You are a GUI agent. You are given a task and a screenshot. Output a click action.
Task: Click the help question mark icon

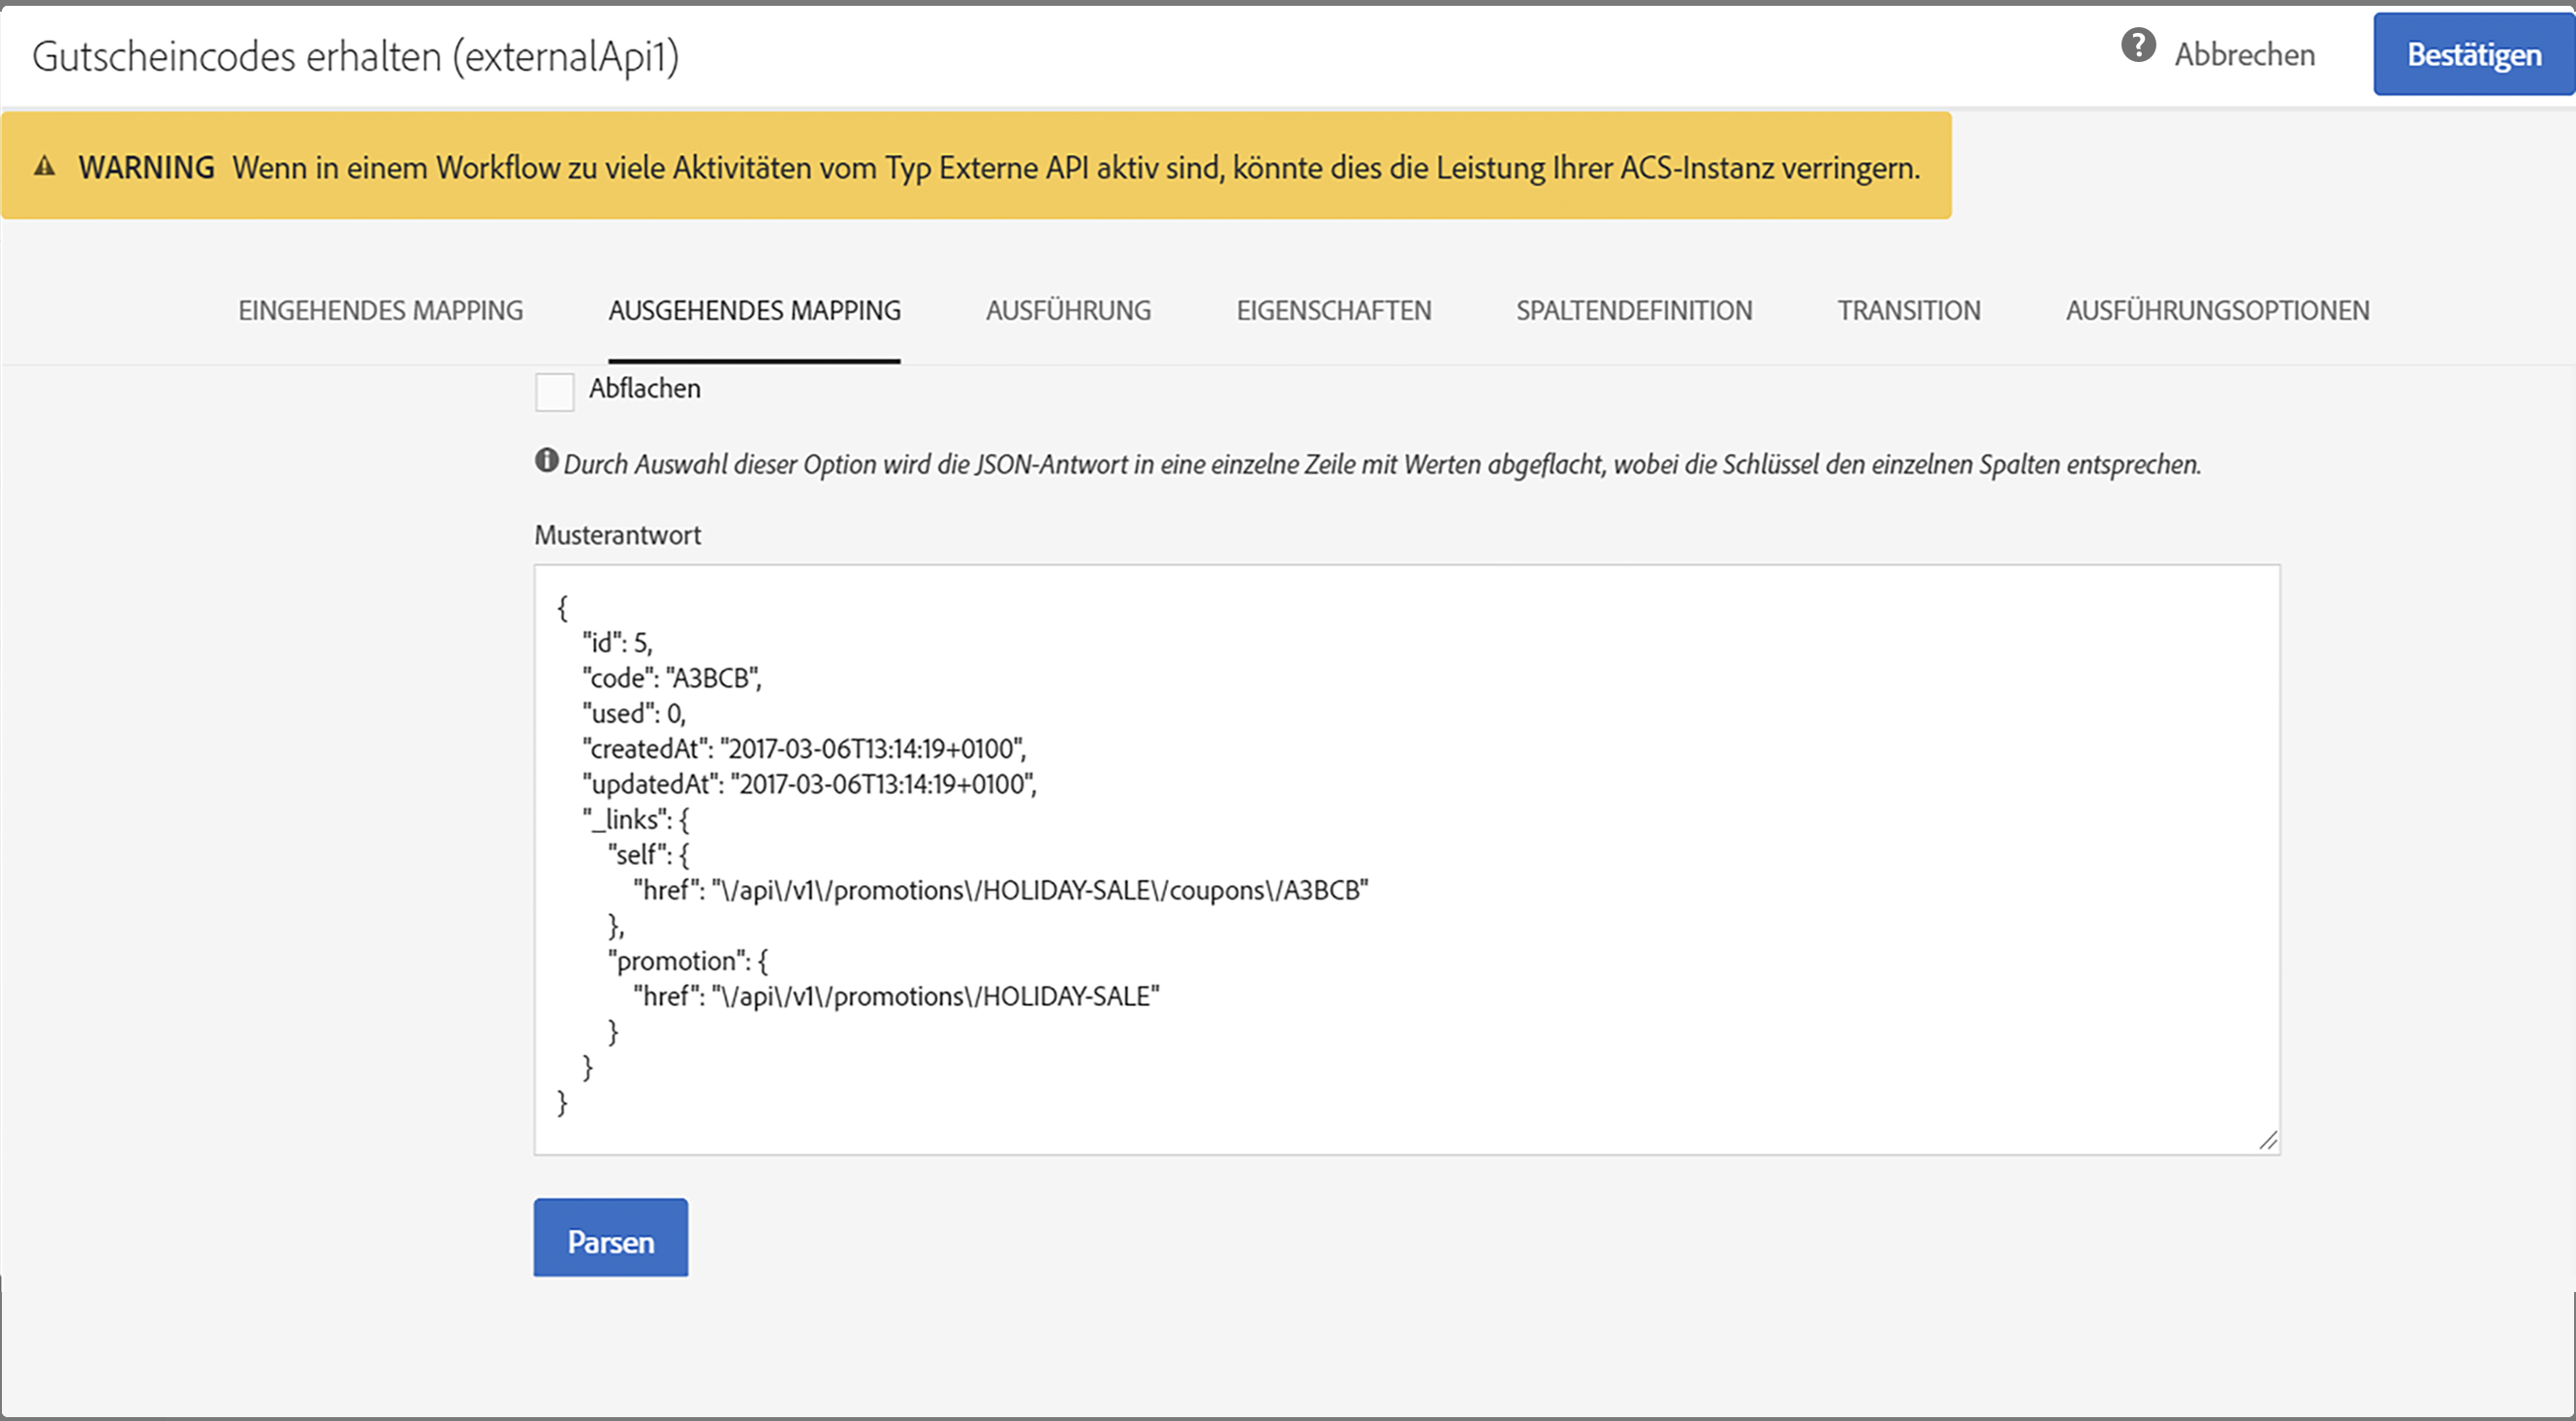pyautogui.click(x=2138, y=46)
